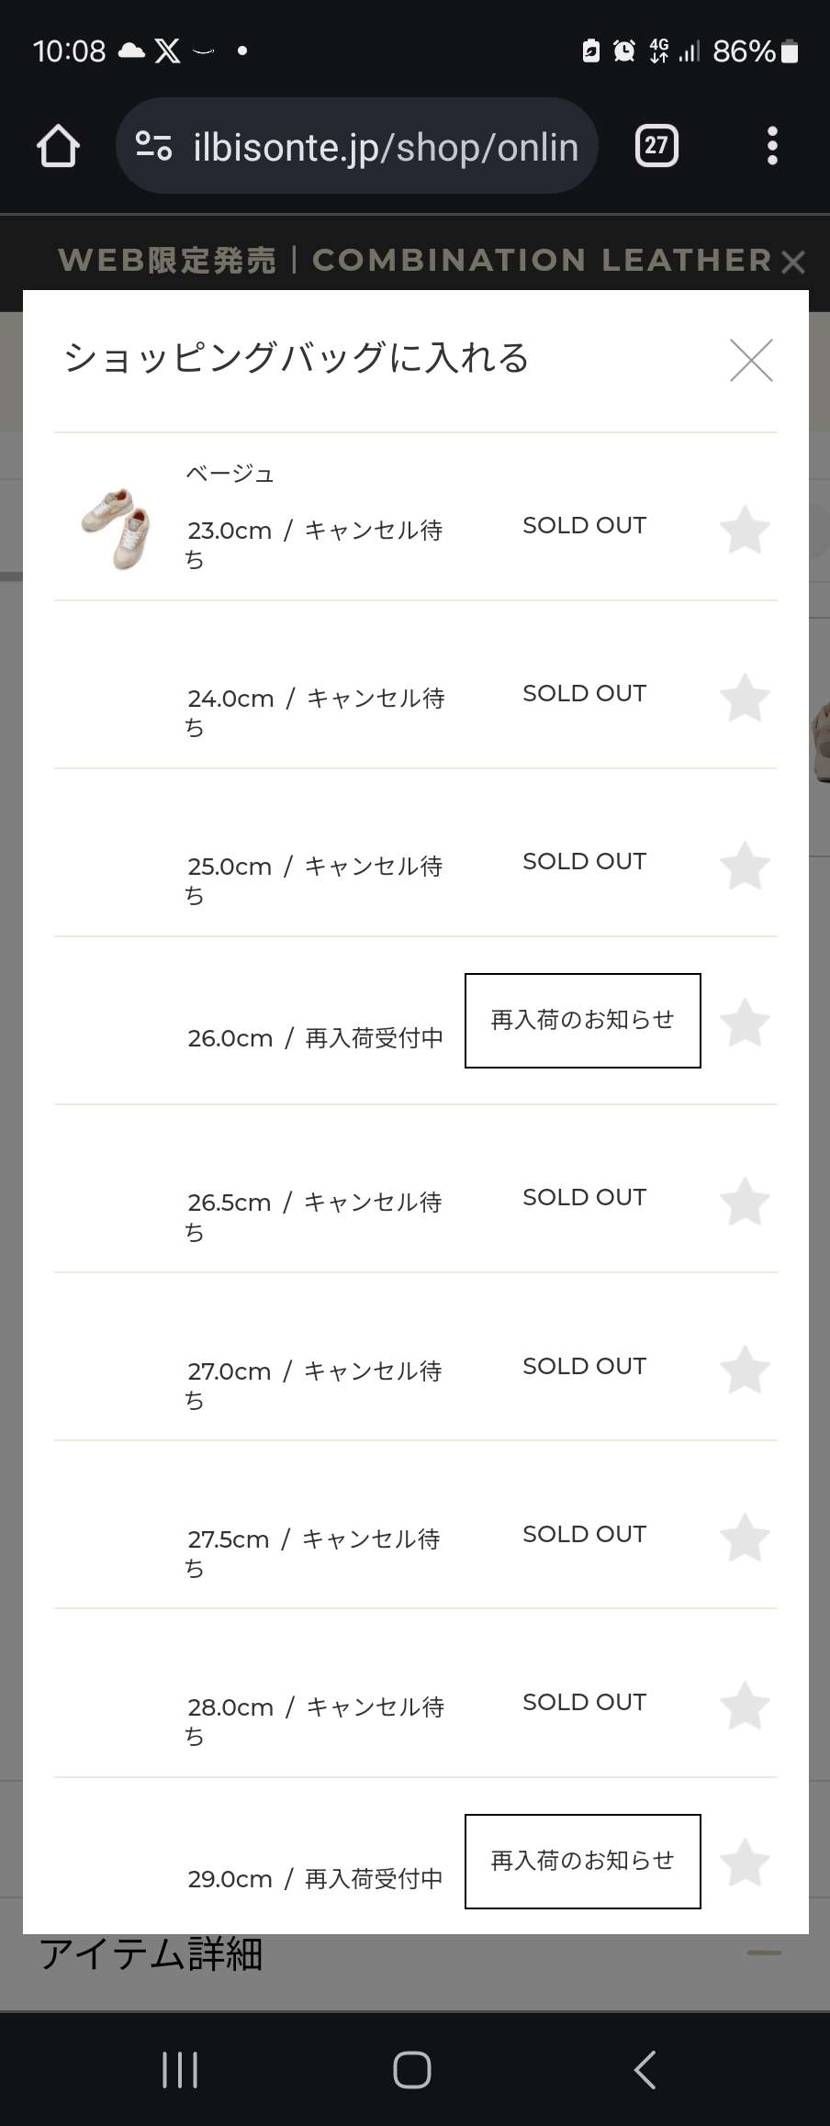This screenshot has width=830, height=2126.
Task: Tap the beige sneaker thumbnail
Action: click(116, 528)
